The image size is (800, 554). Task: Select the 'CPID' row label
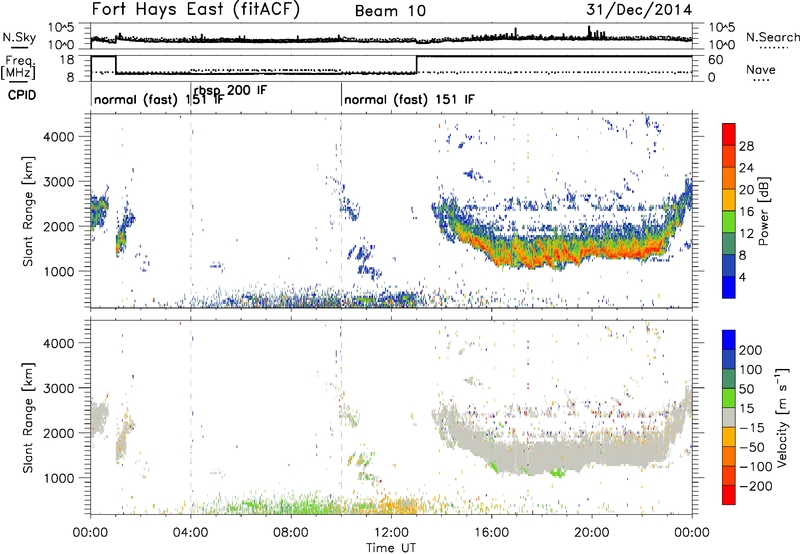pos(22,95)
